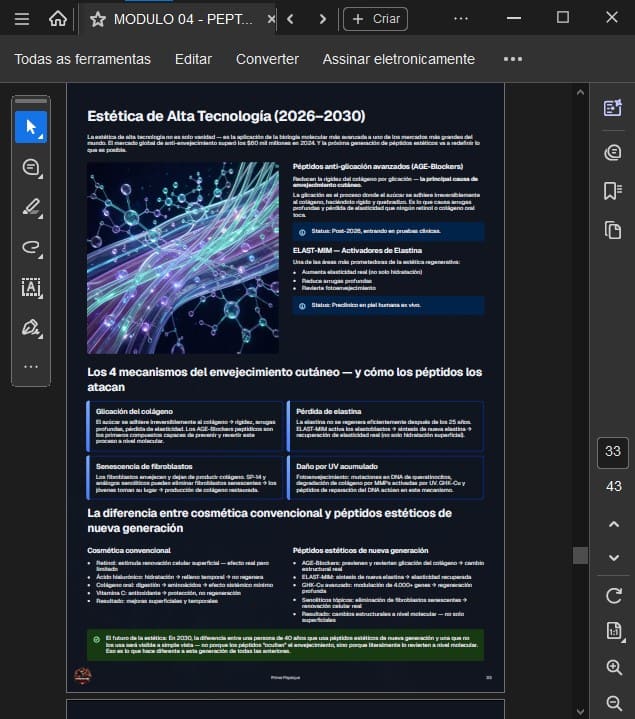This screenshot has width=635, height=719.
Task: Click the current page number 33 field
Action: pos(613,452)
